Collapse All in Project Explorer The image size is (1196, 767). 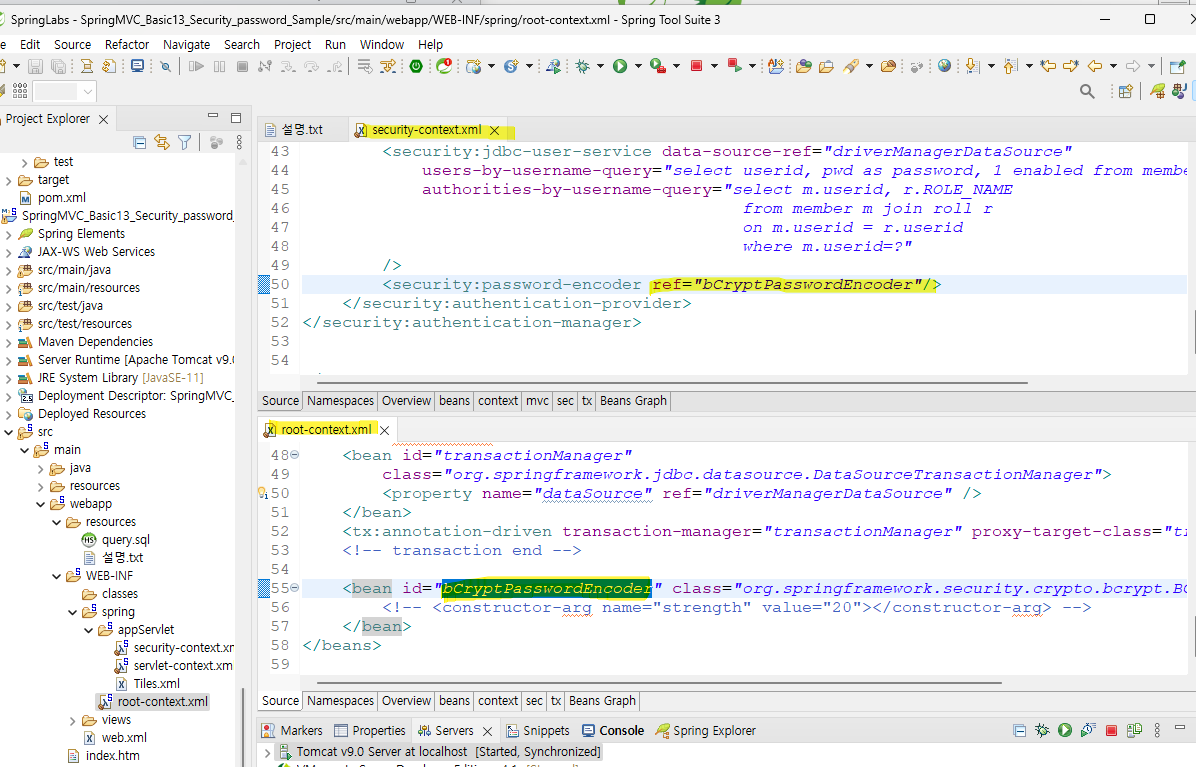[140, 142]
